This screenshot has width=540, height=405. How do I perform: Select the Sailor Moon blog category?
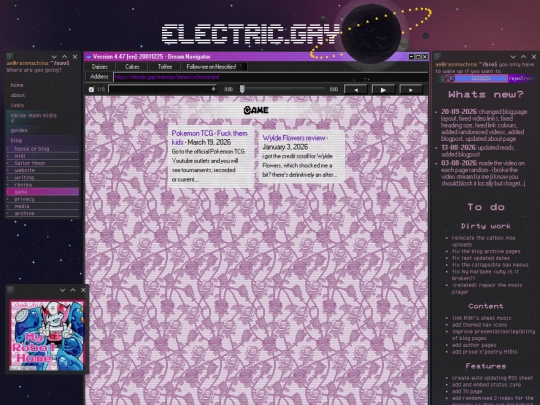click(x=42, y=163)
